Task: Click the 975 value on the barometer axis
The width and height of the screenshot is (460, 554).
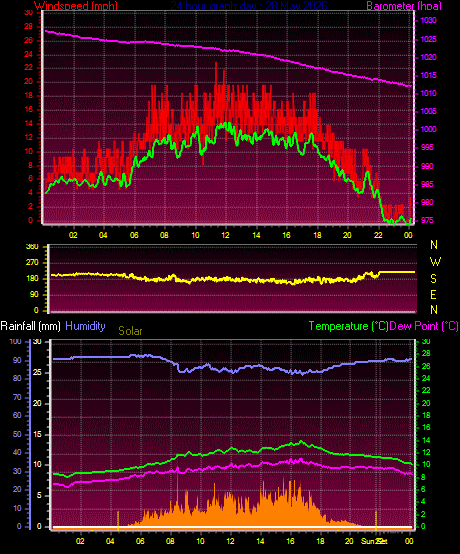Action: coord(427,220)
